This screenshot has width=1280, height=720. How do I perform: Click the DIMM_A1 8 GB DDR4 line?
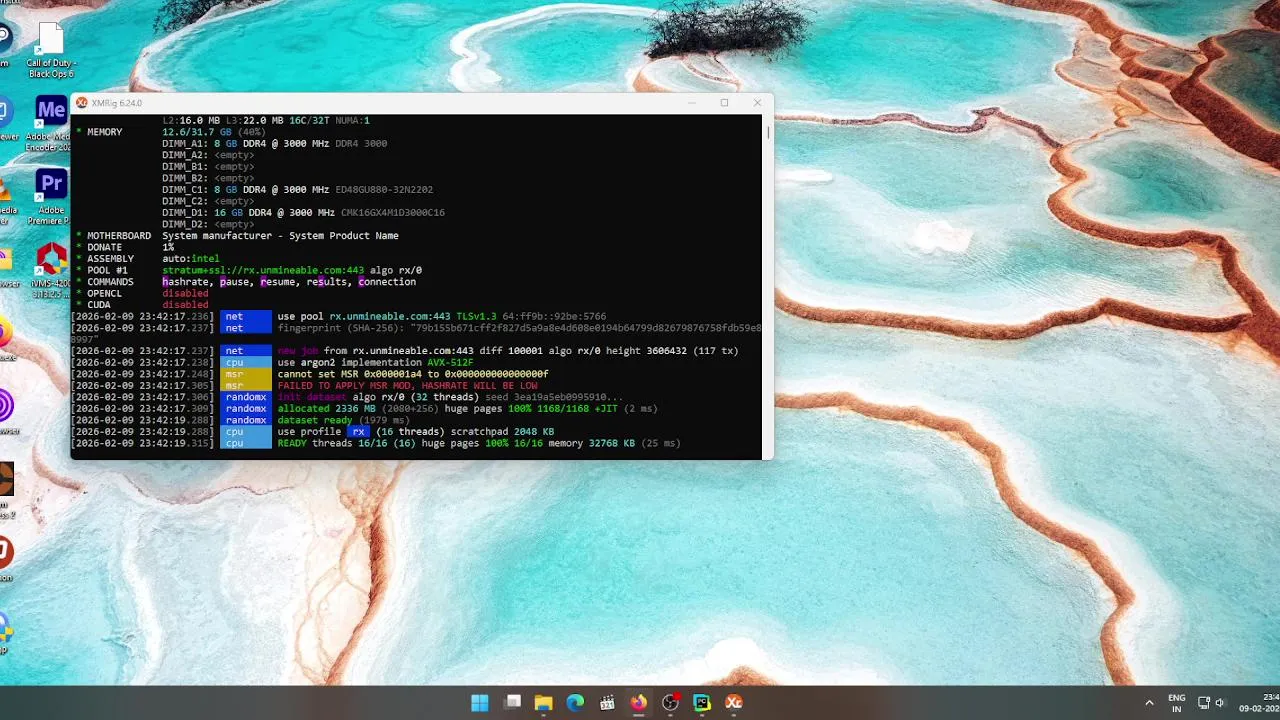[x=274, y=143]
